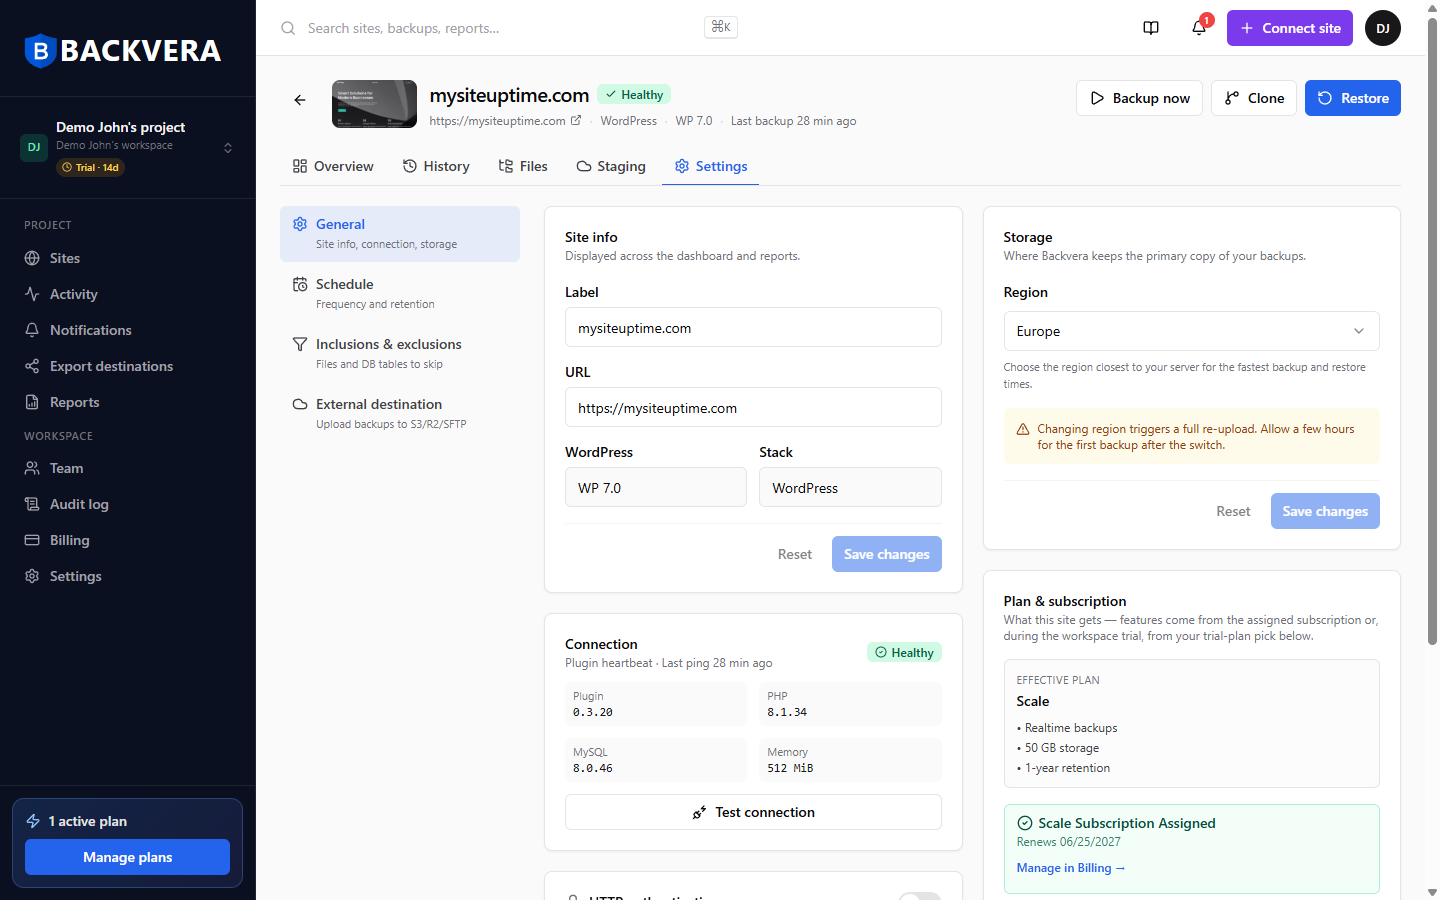Open the notifications bell icon
This screenshot has width=1440, height=900.
point(1199,28)
